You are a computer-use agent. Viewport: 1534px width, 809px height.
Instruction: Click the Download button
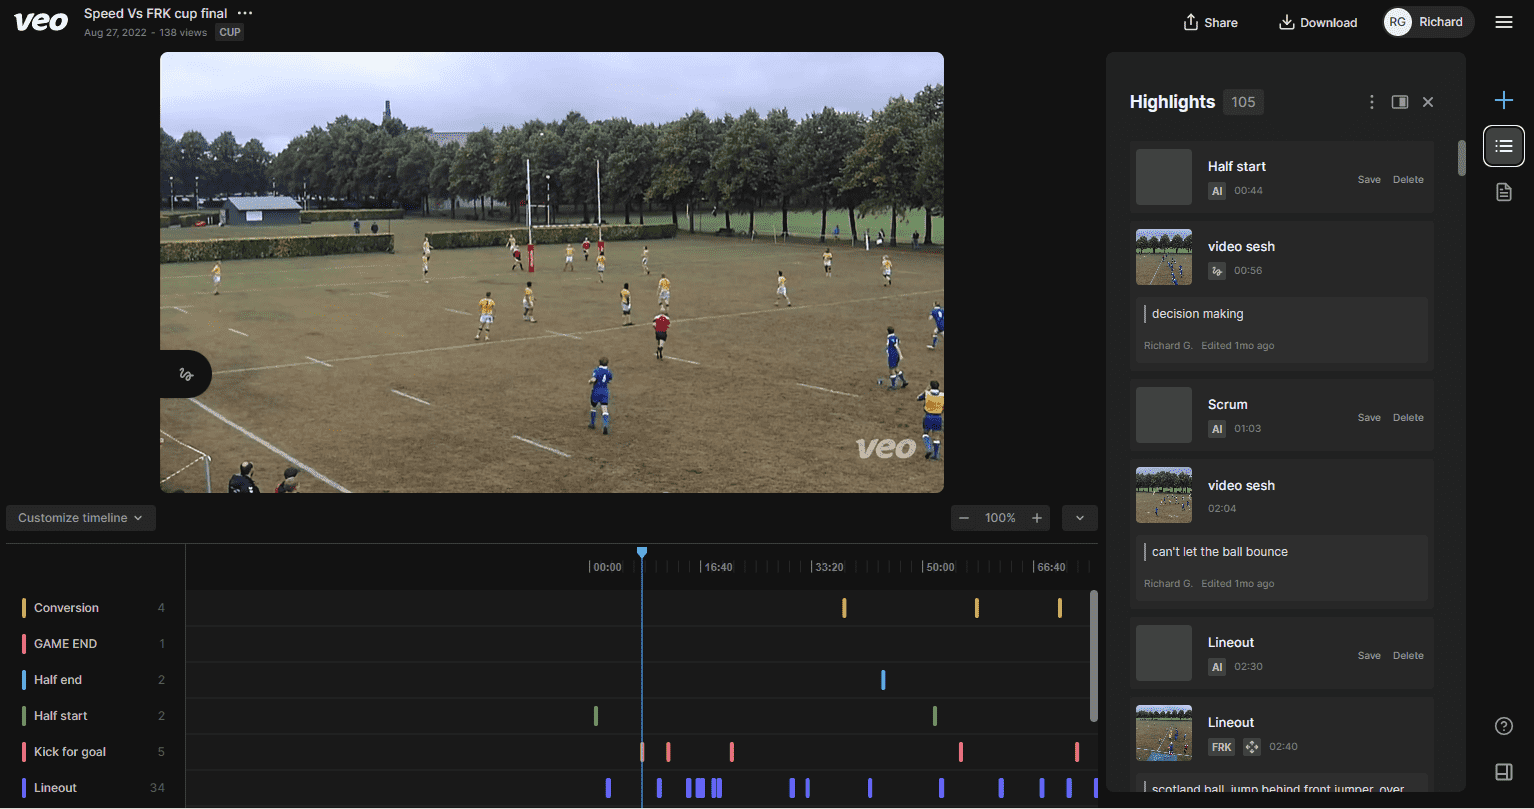coord(1318,21)
